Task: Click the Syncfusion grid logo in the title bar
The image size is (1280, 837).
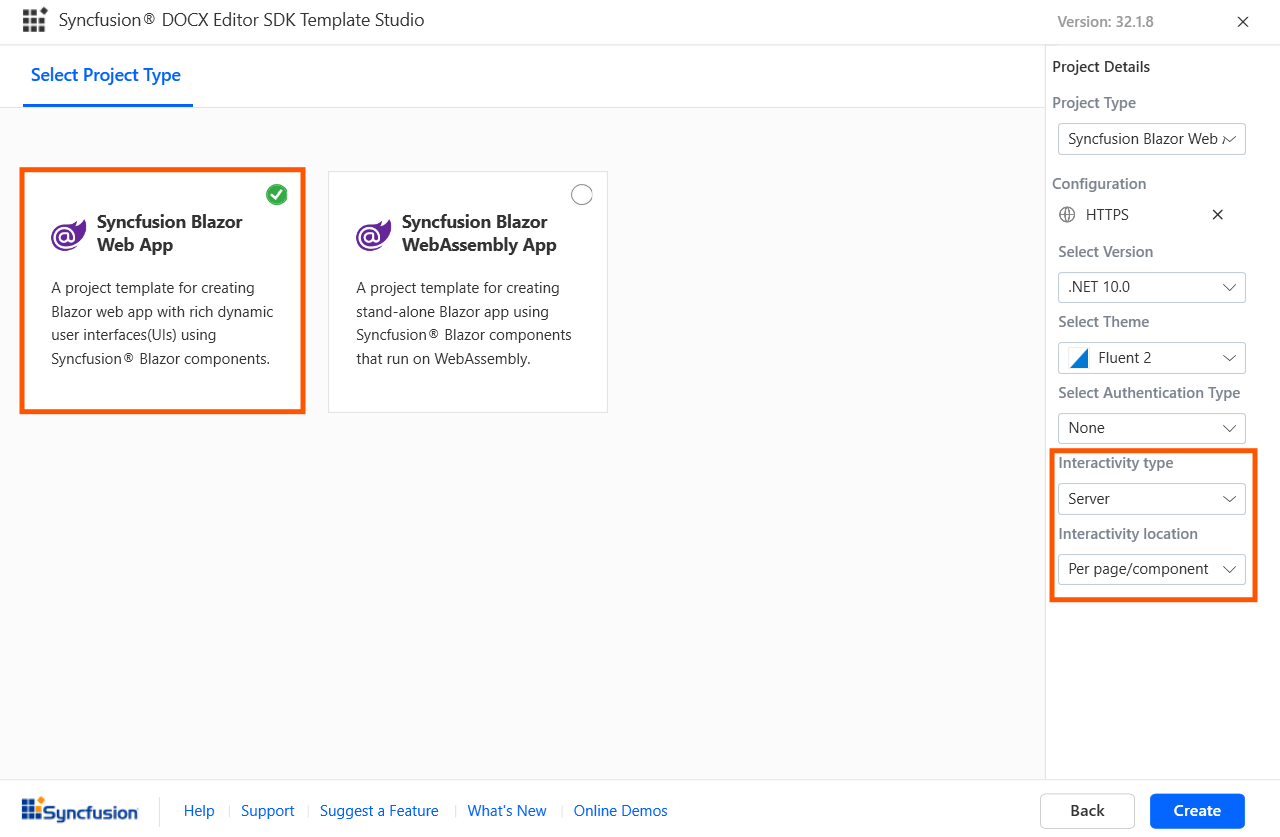Action: point(35,19)
